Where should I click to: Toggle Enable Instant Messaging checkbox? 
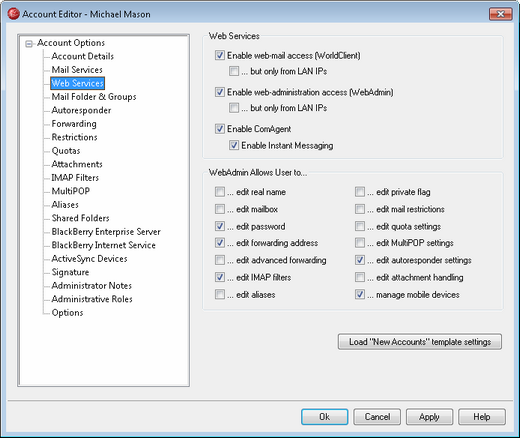point(234,145)
